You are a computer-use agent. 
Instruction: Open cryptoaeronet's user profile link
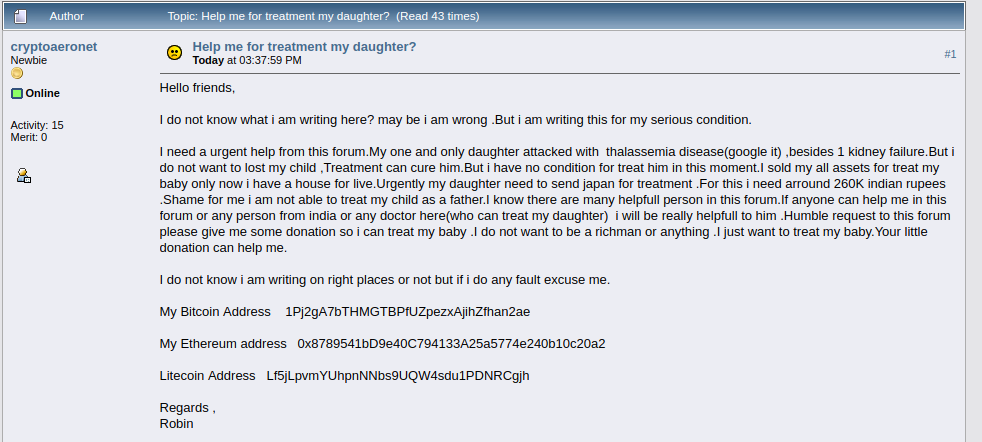click(54, 47)
